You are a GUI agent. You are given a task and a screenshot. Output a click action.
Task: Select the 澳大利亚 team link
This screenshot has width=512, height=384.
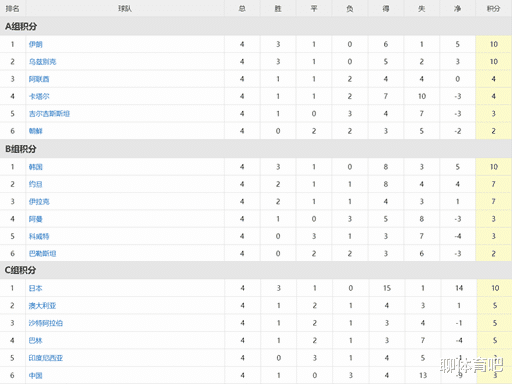point(42,306)
